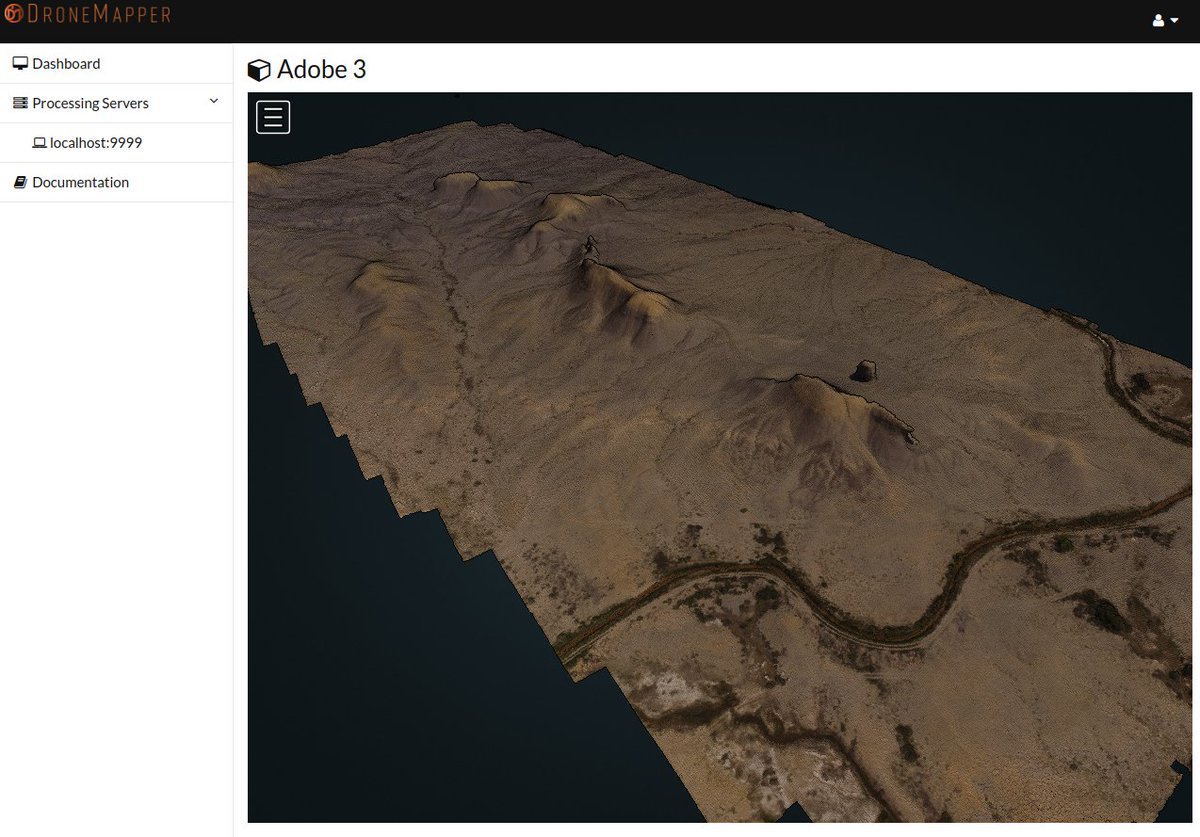The width and height of the screenshot is (1200, 837).
Task: Click the Adobe 3 project heading
Action: 322,70
